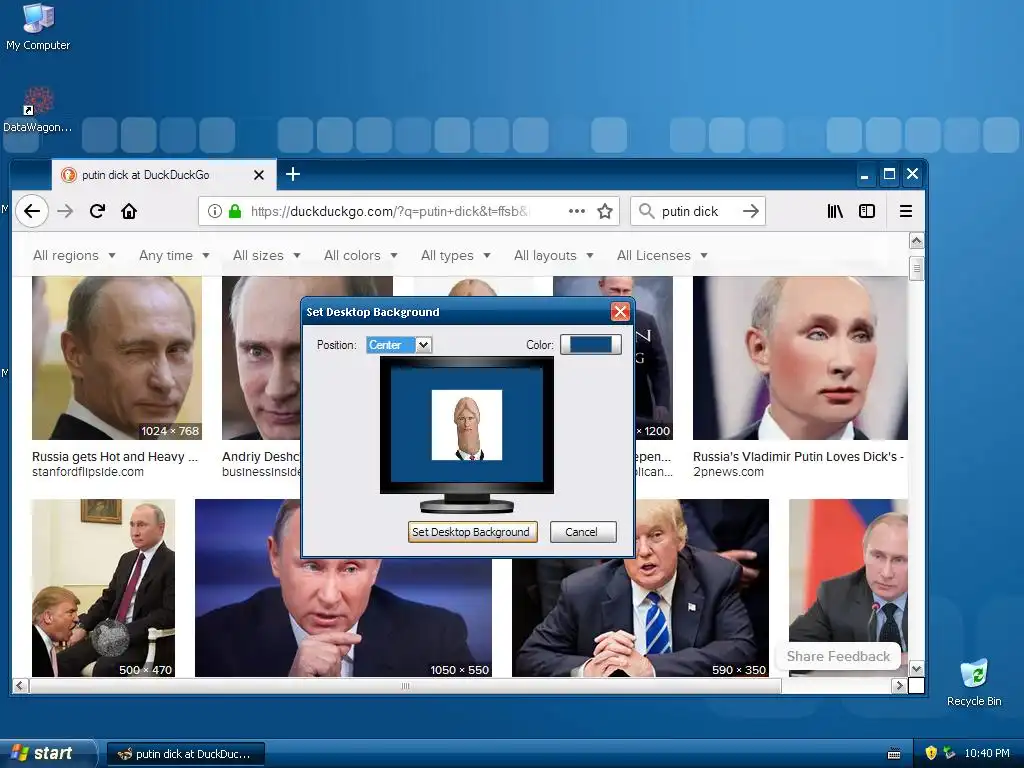Image resolution: width=1024 pixels, height=768 pixels.
Task: Expand the All types filter
Action: tap(455, 255)
